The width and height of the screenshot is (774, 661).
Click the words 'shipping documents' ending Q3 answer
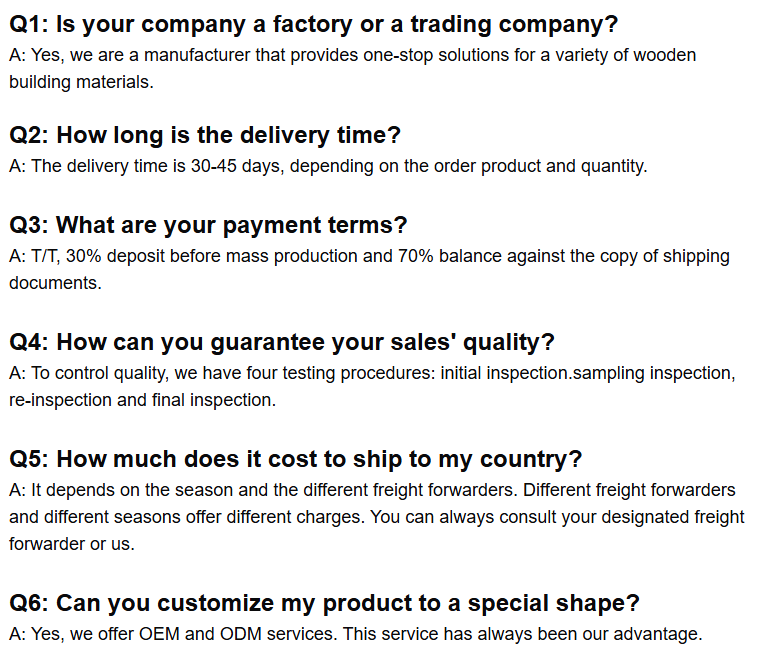coord(369,270)
